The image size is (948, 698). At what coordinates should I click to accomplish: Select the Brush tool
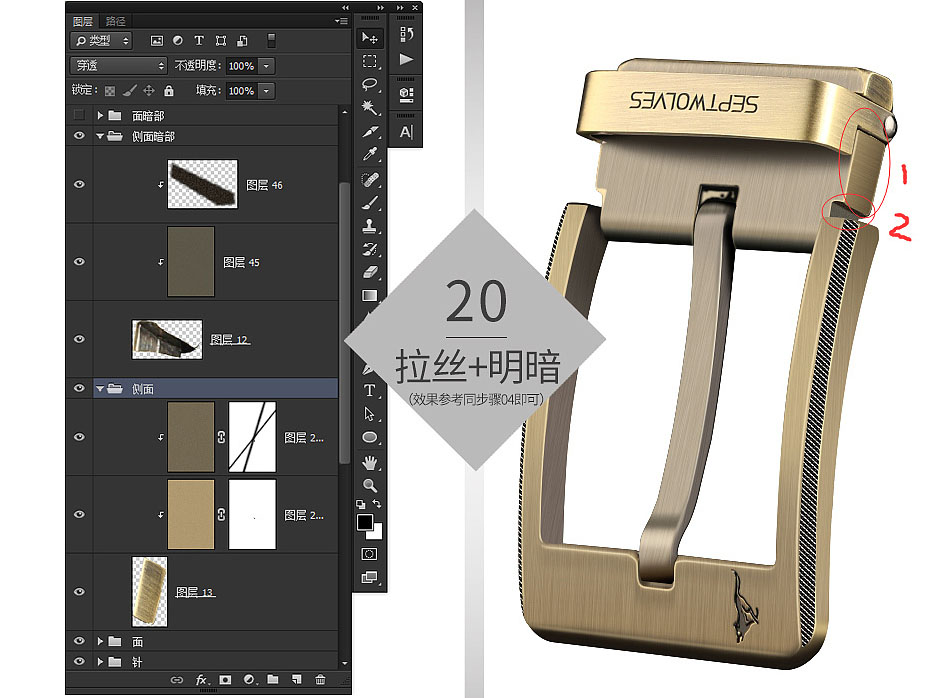coord(369,203)
